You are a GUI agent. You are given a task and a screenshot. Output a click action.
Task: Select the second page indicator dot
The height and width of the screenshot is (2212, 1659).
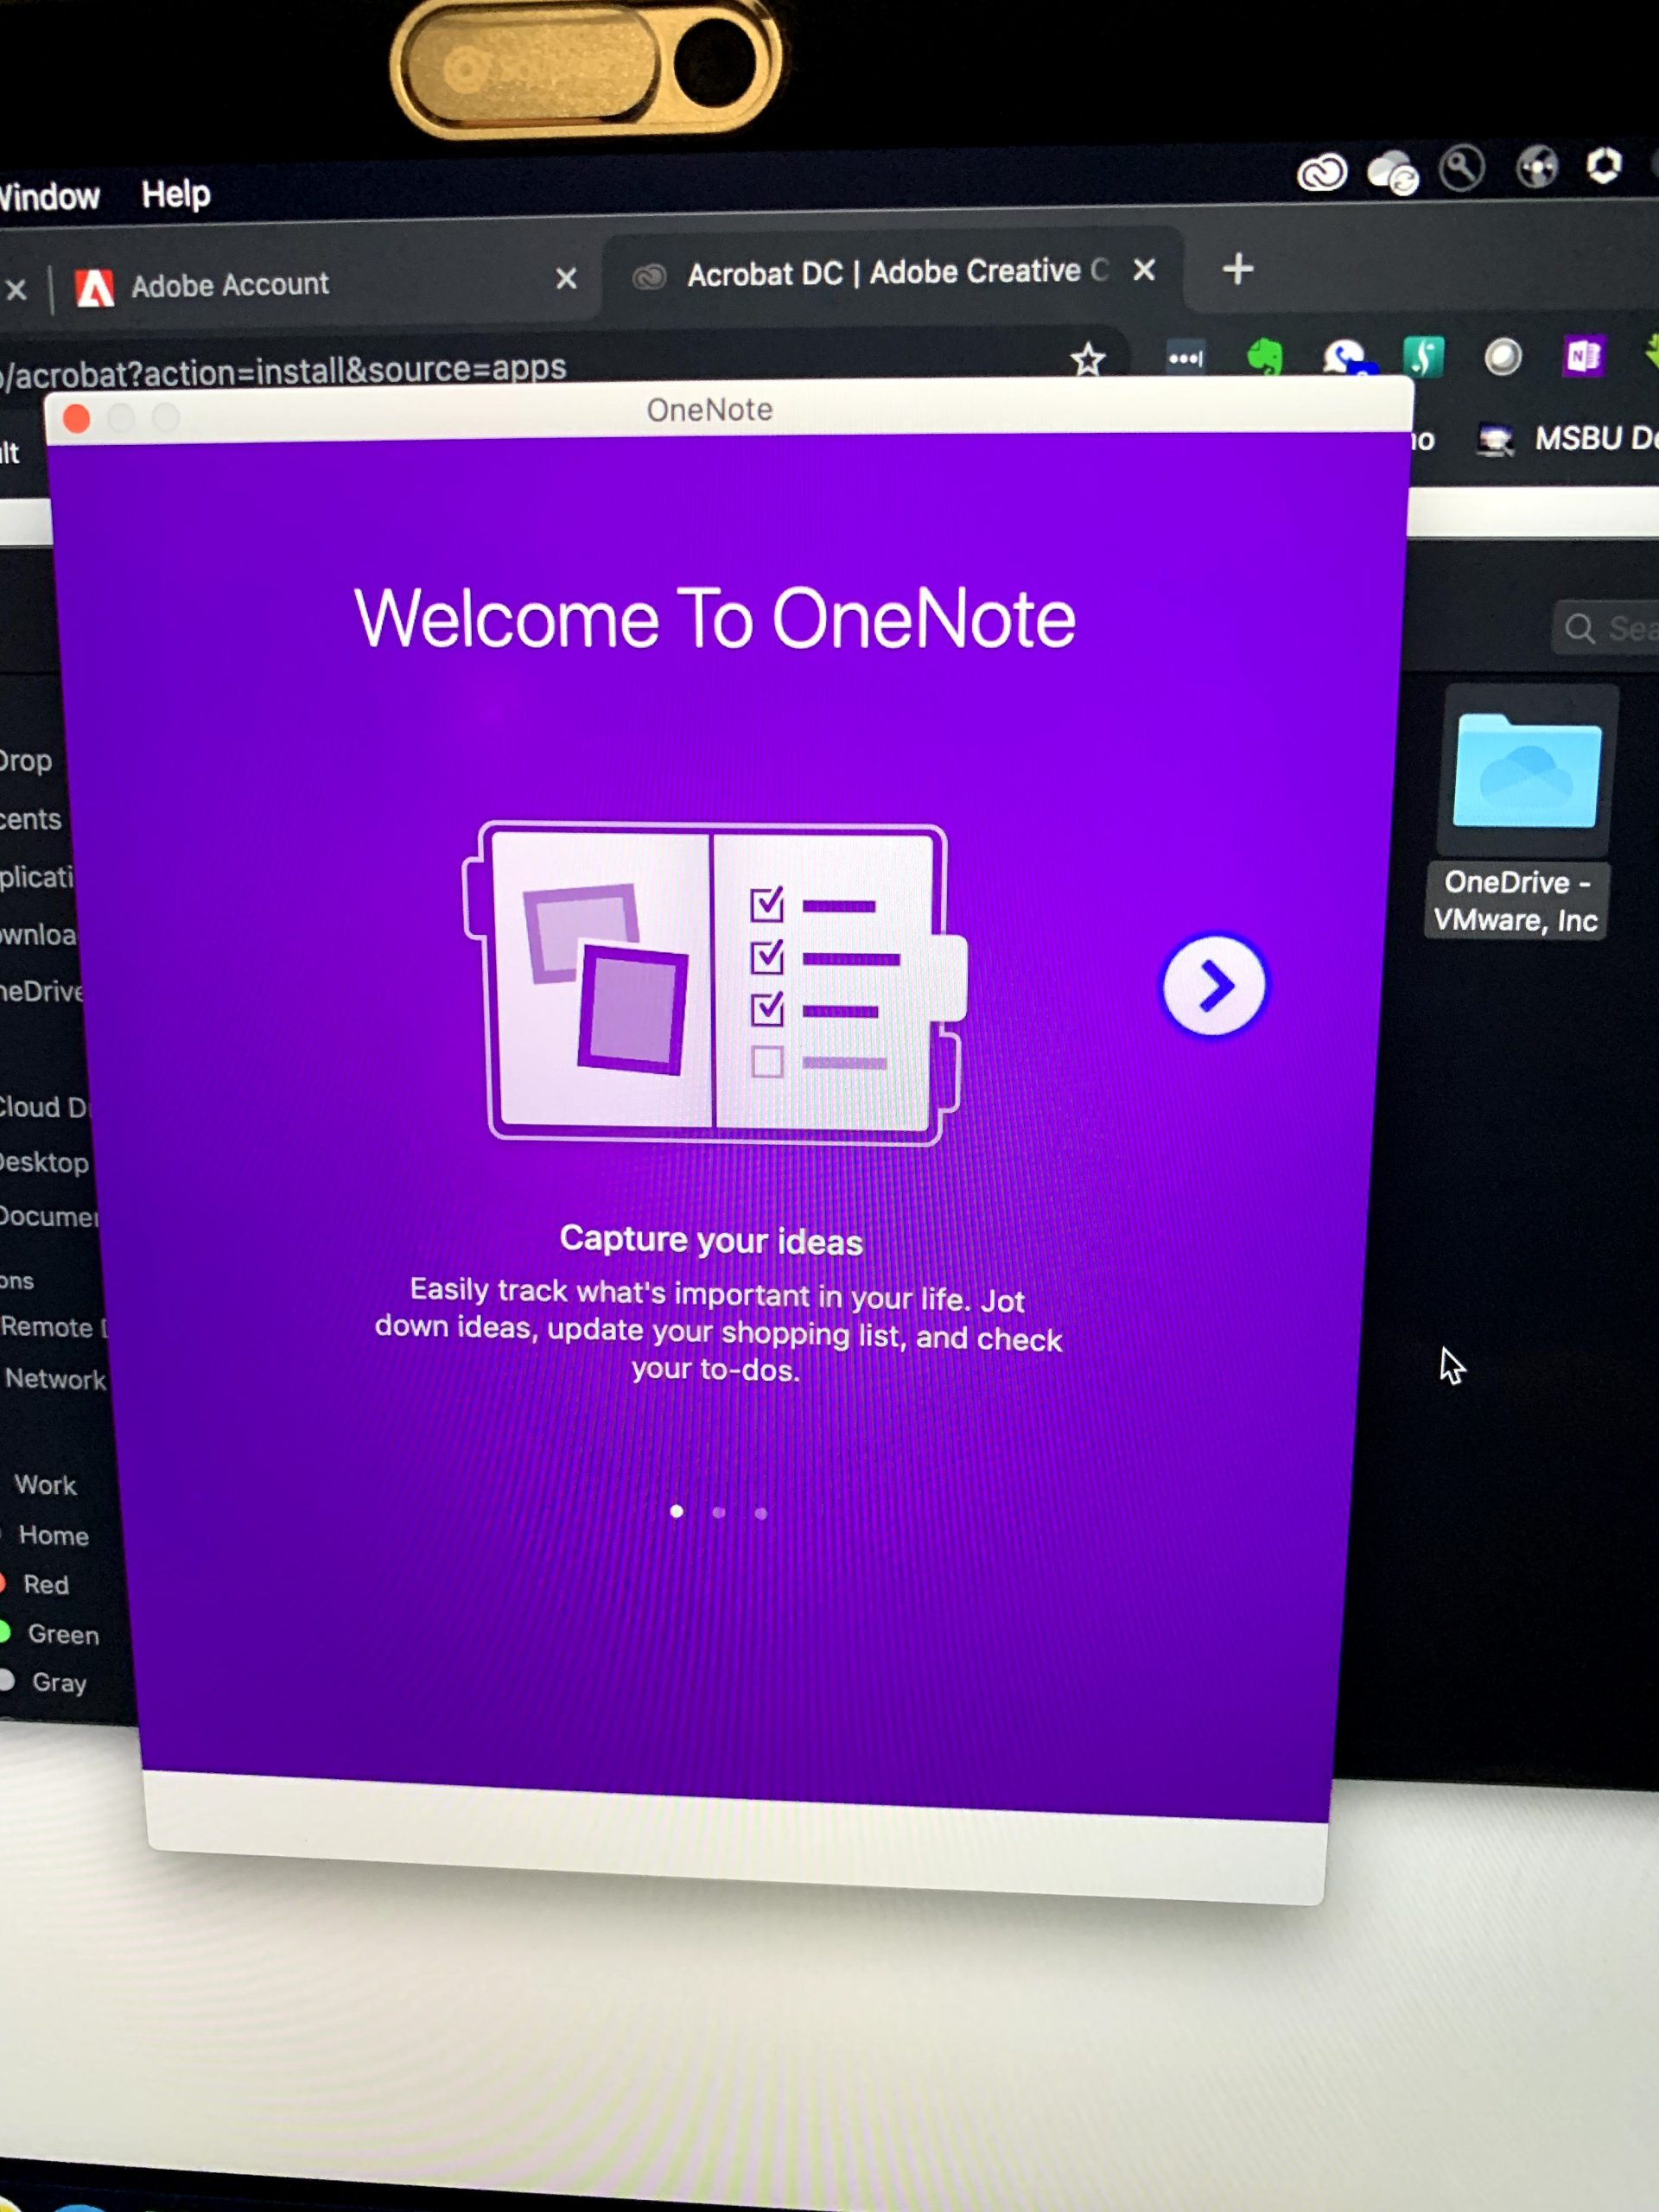click(718, 1512)
